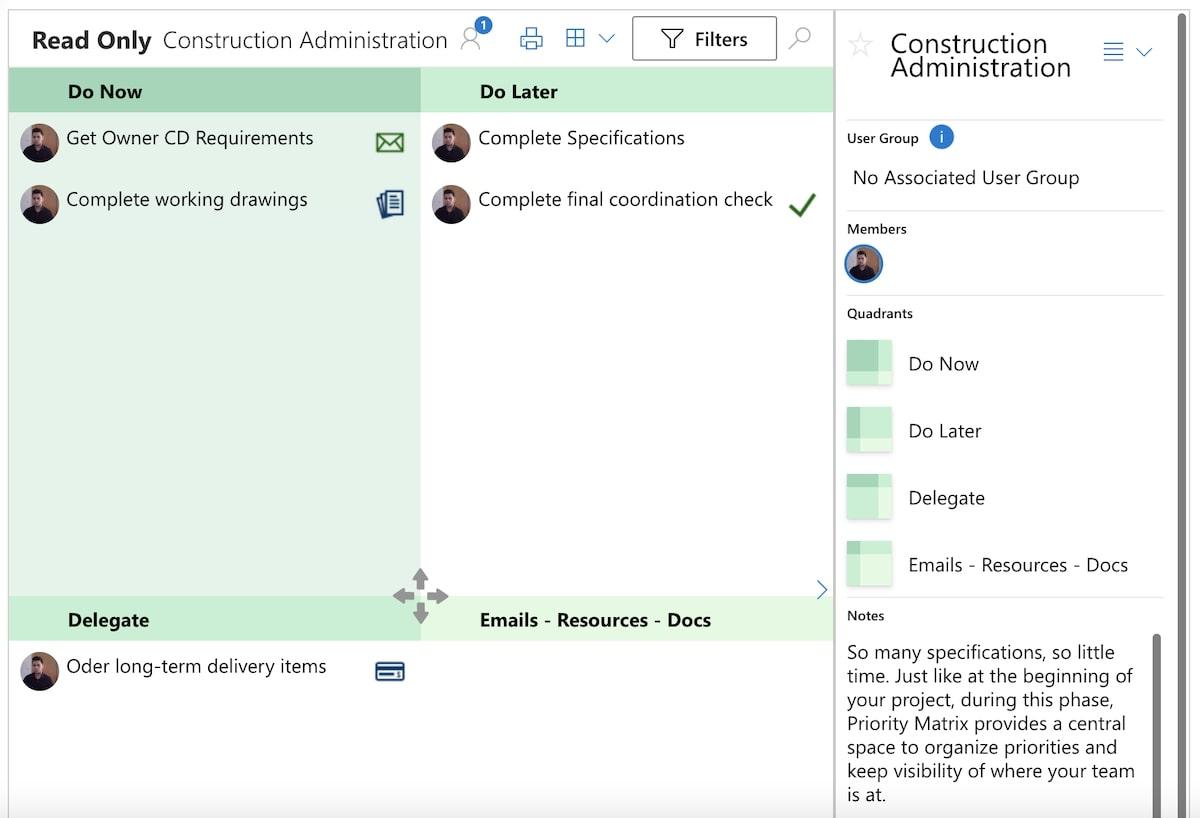Viewport: 1200px width, 818px height.
Task: Click the documents icon on Complete working drawings
Action: (x=390, y=204)
